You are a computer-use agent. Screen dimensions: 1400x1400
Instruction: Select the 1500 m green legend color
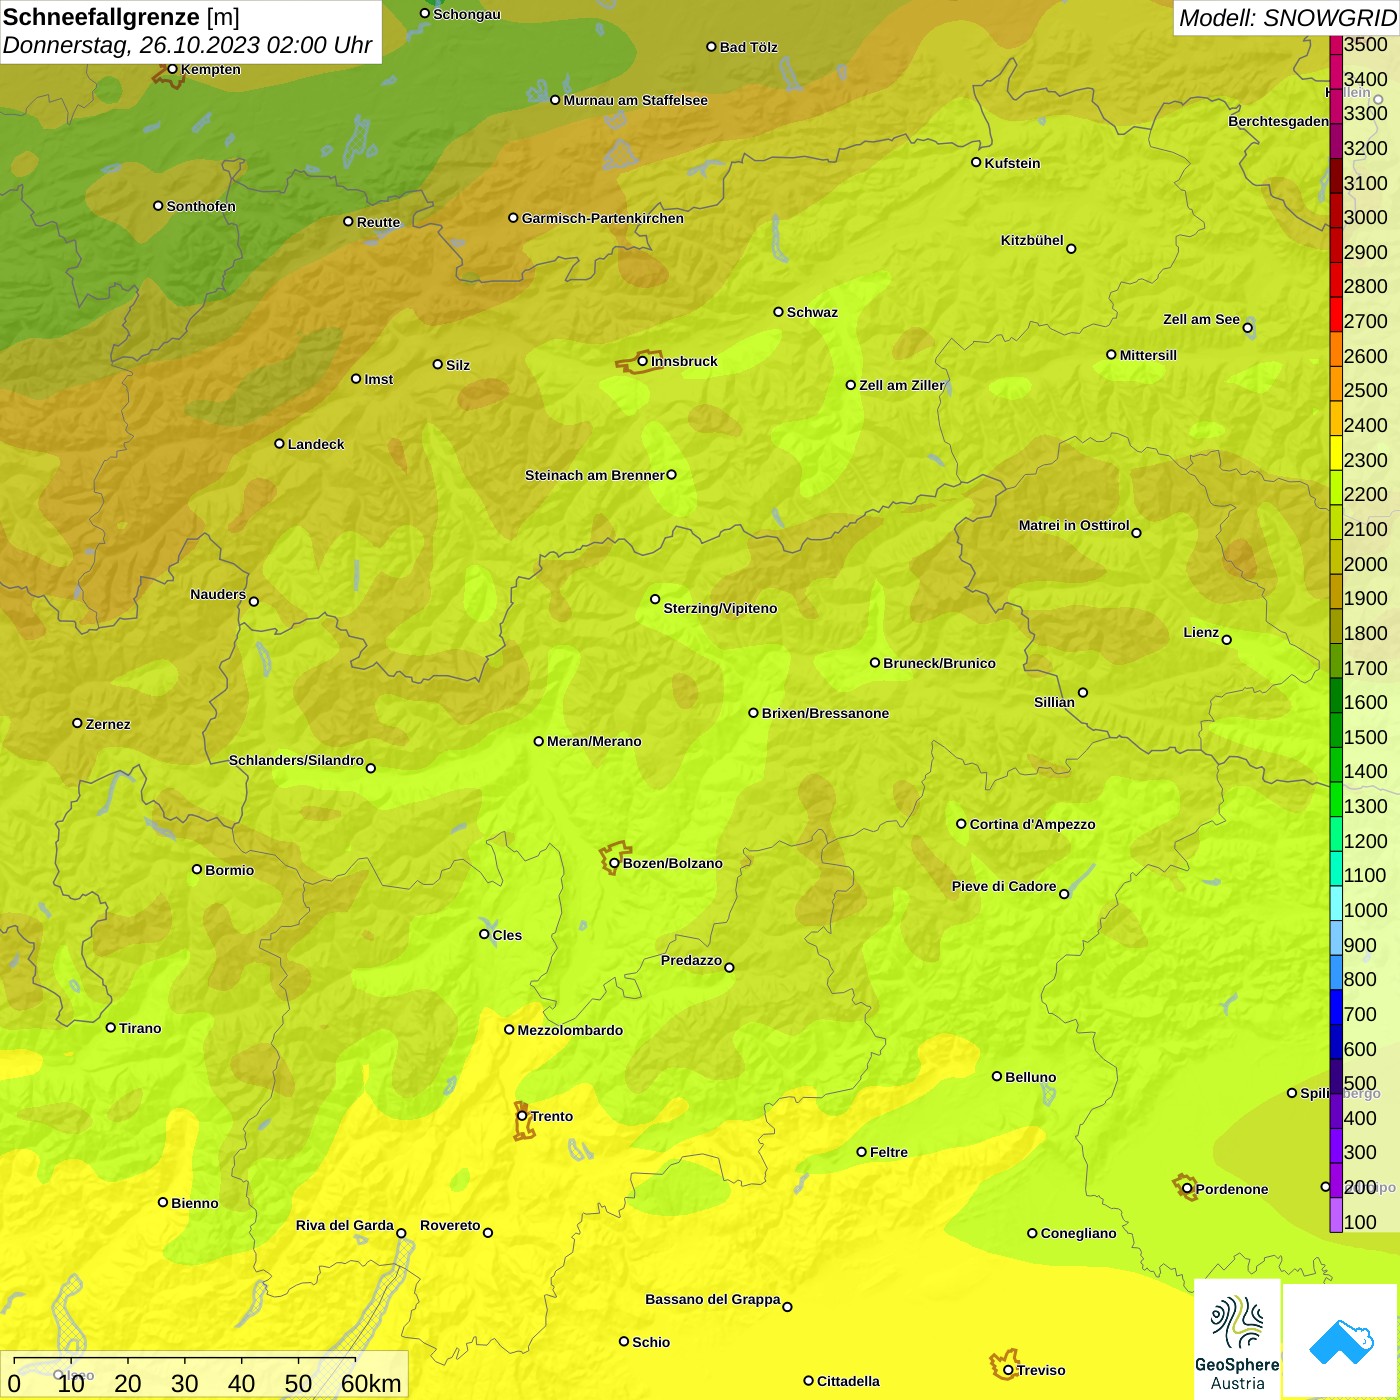pos(1336,730)
